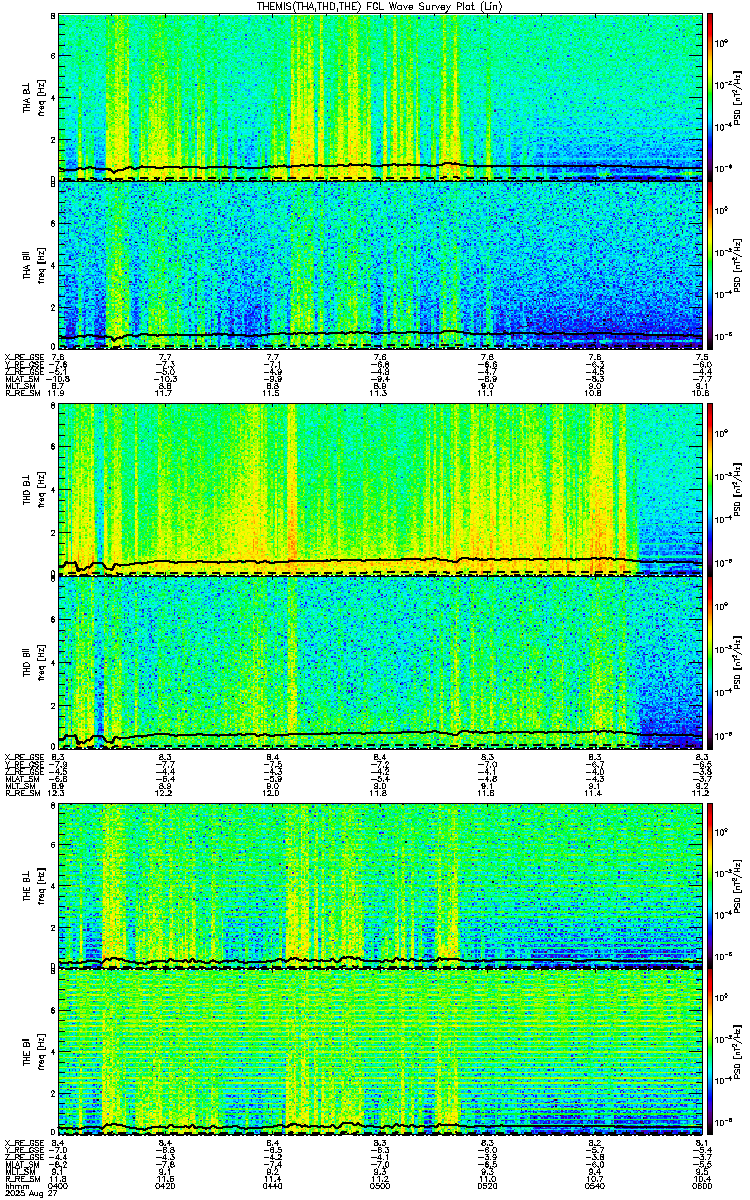750x1200 pixels.
Task: Click the color bar beside THE B-perpendicular panel
Action: point(710,884)
